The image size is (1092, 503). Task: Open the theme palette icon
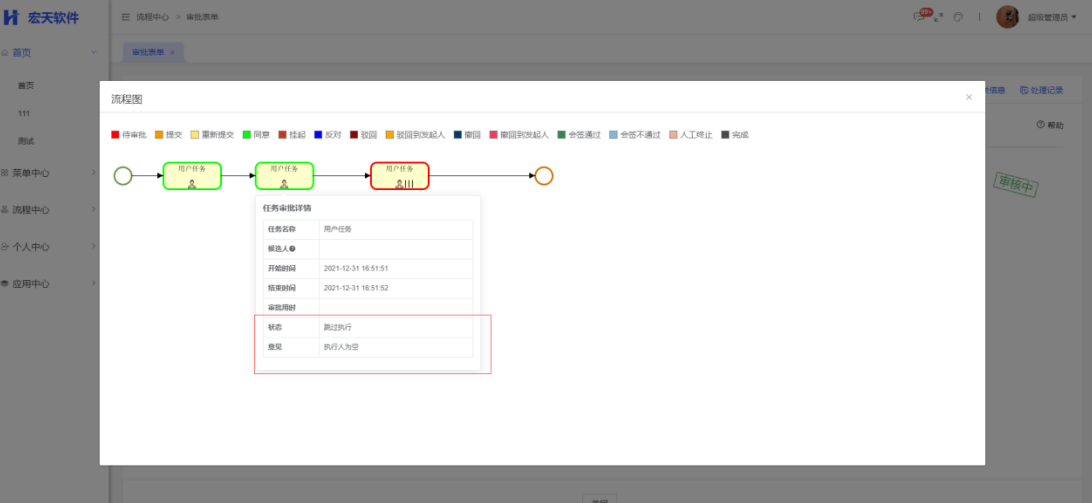(x=958, y=17)
